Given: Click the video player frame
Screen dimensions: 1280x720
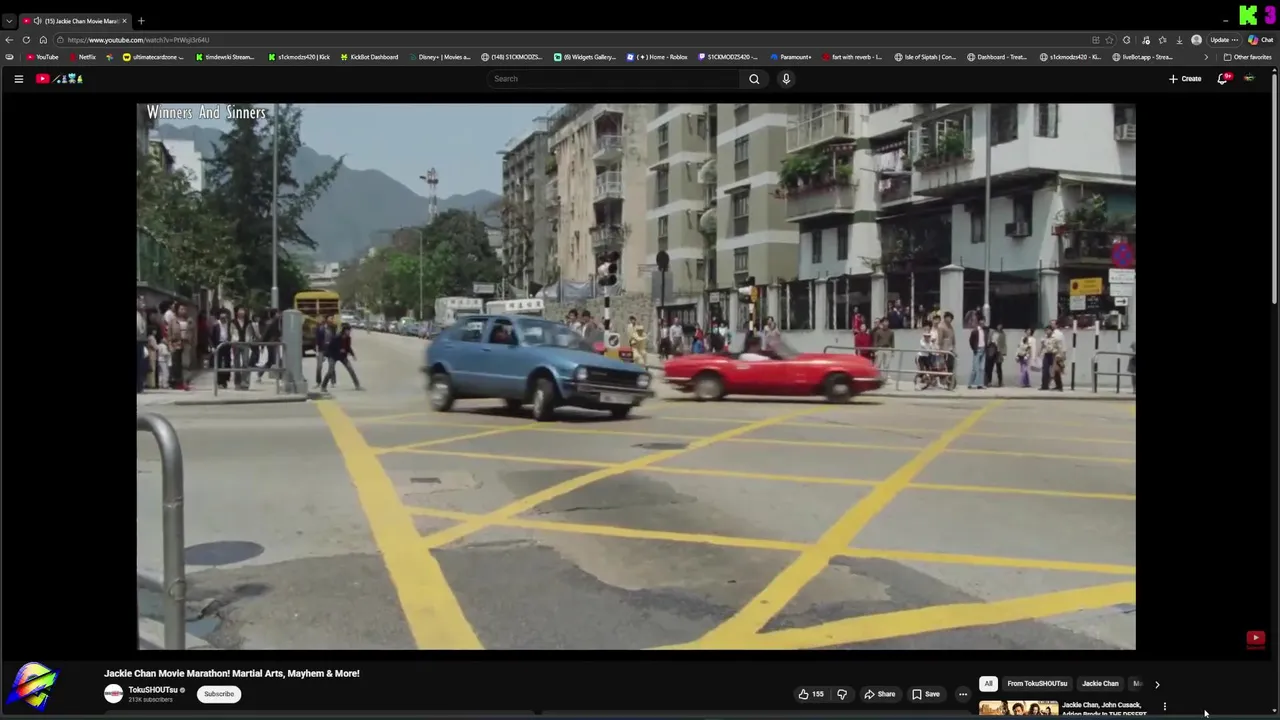Looking at the screenshot, I should 636,376.
